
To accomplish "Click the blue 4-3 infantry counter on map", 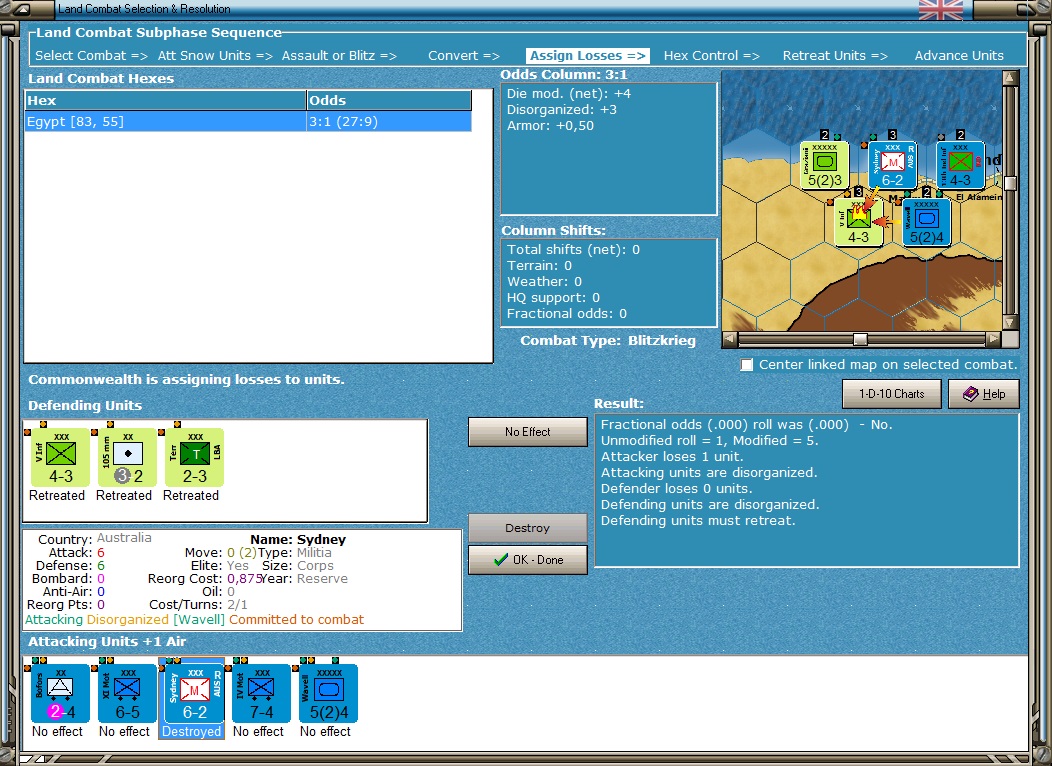I will pos(960,165).
